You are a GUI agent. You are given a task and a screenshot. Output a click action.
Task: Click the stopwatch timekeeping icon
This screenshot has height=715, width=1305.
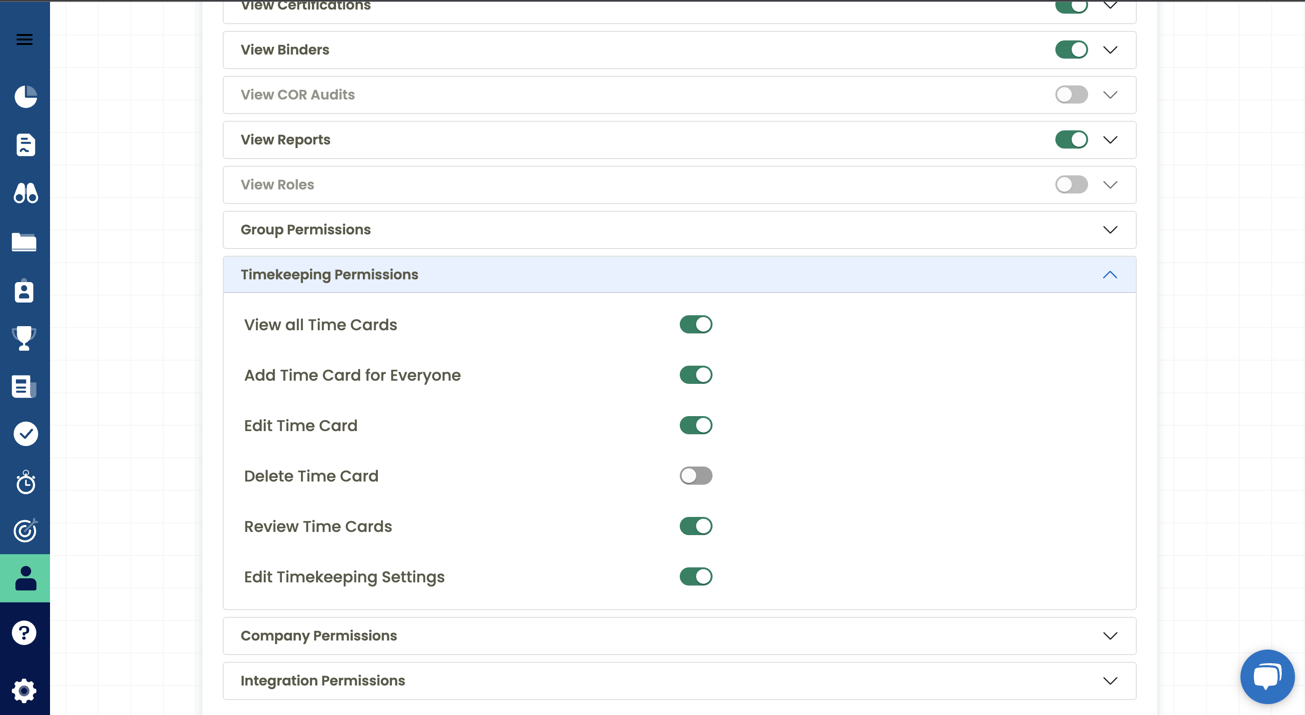click(x=24, y=482)
